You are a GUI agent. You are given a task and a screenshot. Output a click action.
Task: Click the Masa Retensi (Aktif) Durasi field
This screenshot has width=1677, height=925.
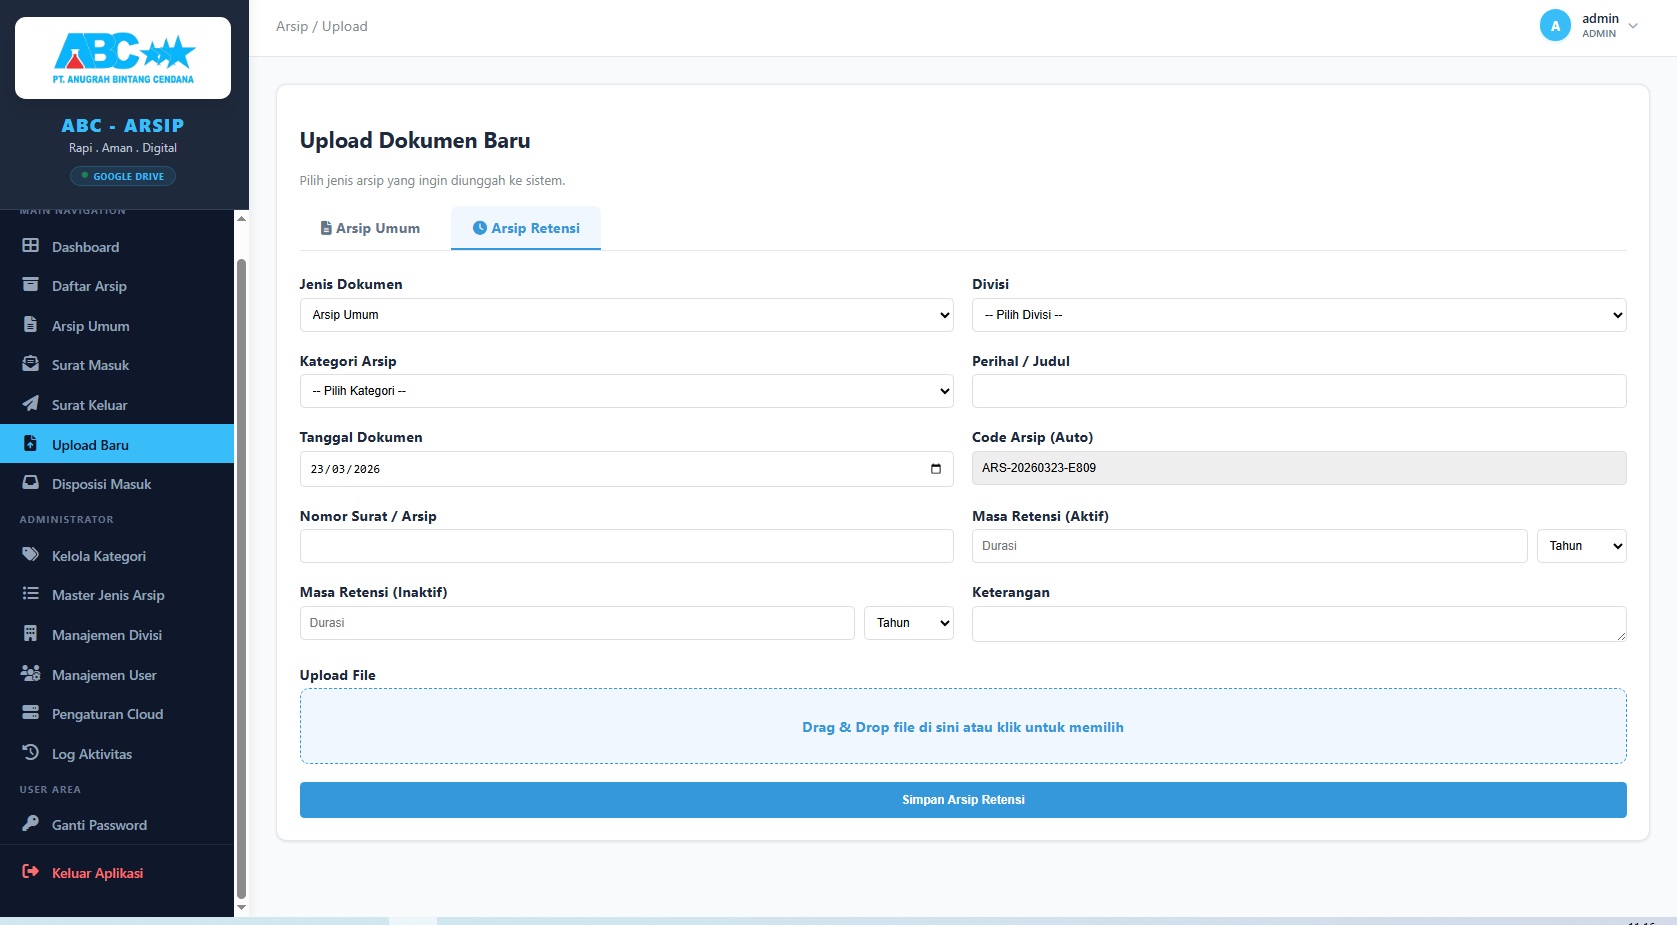pos(1250,546)
